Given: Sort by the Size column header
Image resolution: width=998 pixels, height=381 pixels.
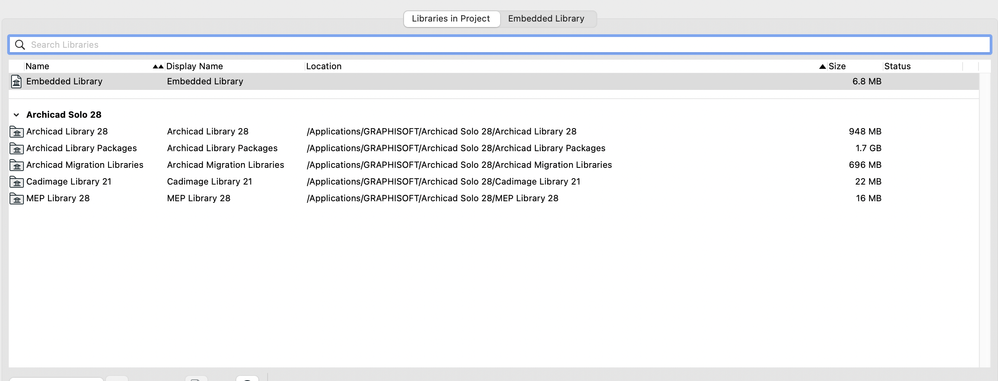Looking at the screenshot, I should click(x=837, y=66).
